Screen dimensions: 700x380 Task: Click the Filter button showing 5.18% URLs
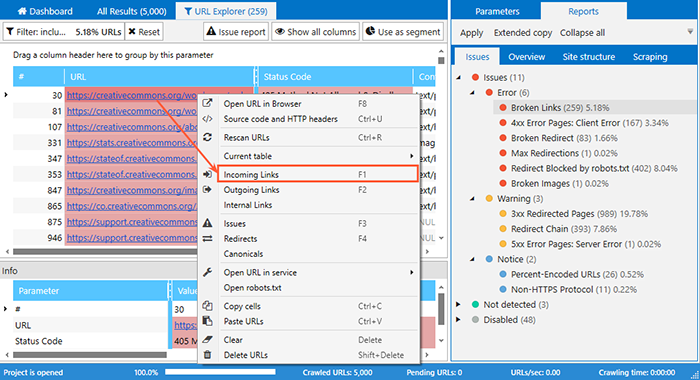(x=63, y=32)
